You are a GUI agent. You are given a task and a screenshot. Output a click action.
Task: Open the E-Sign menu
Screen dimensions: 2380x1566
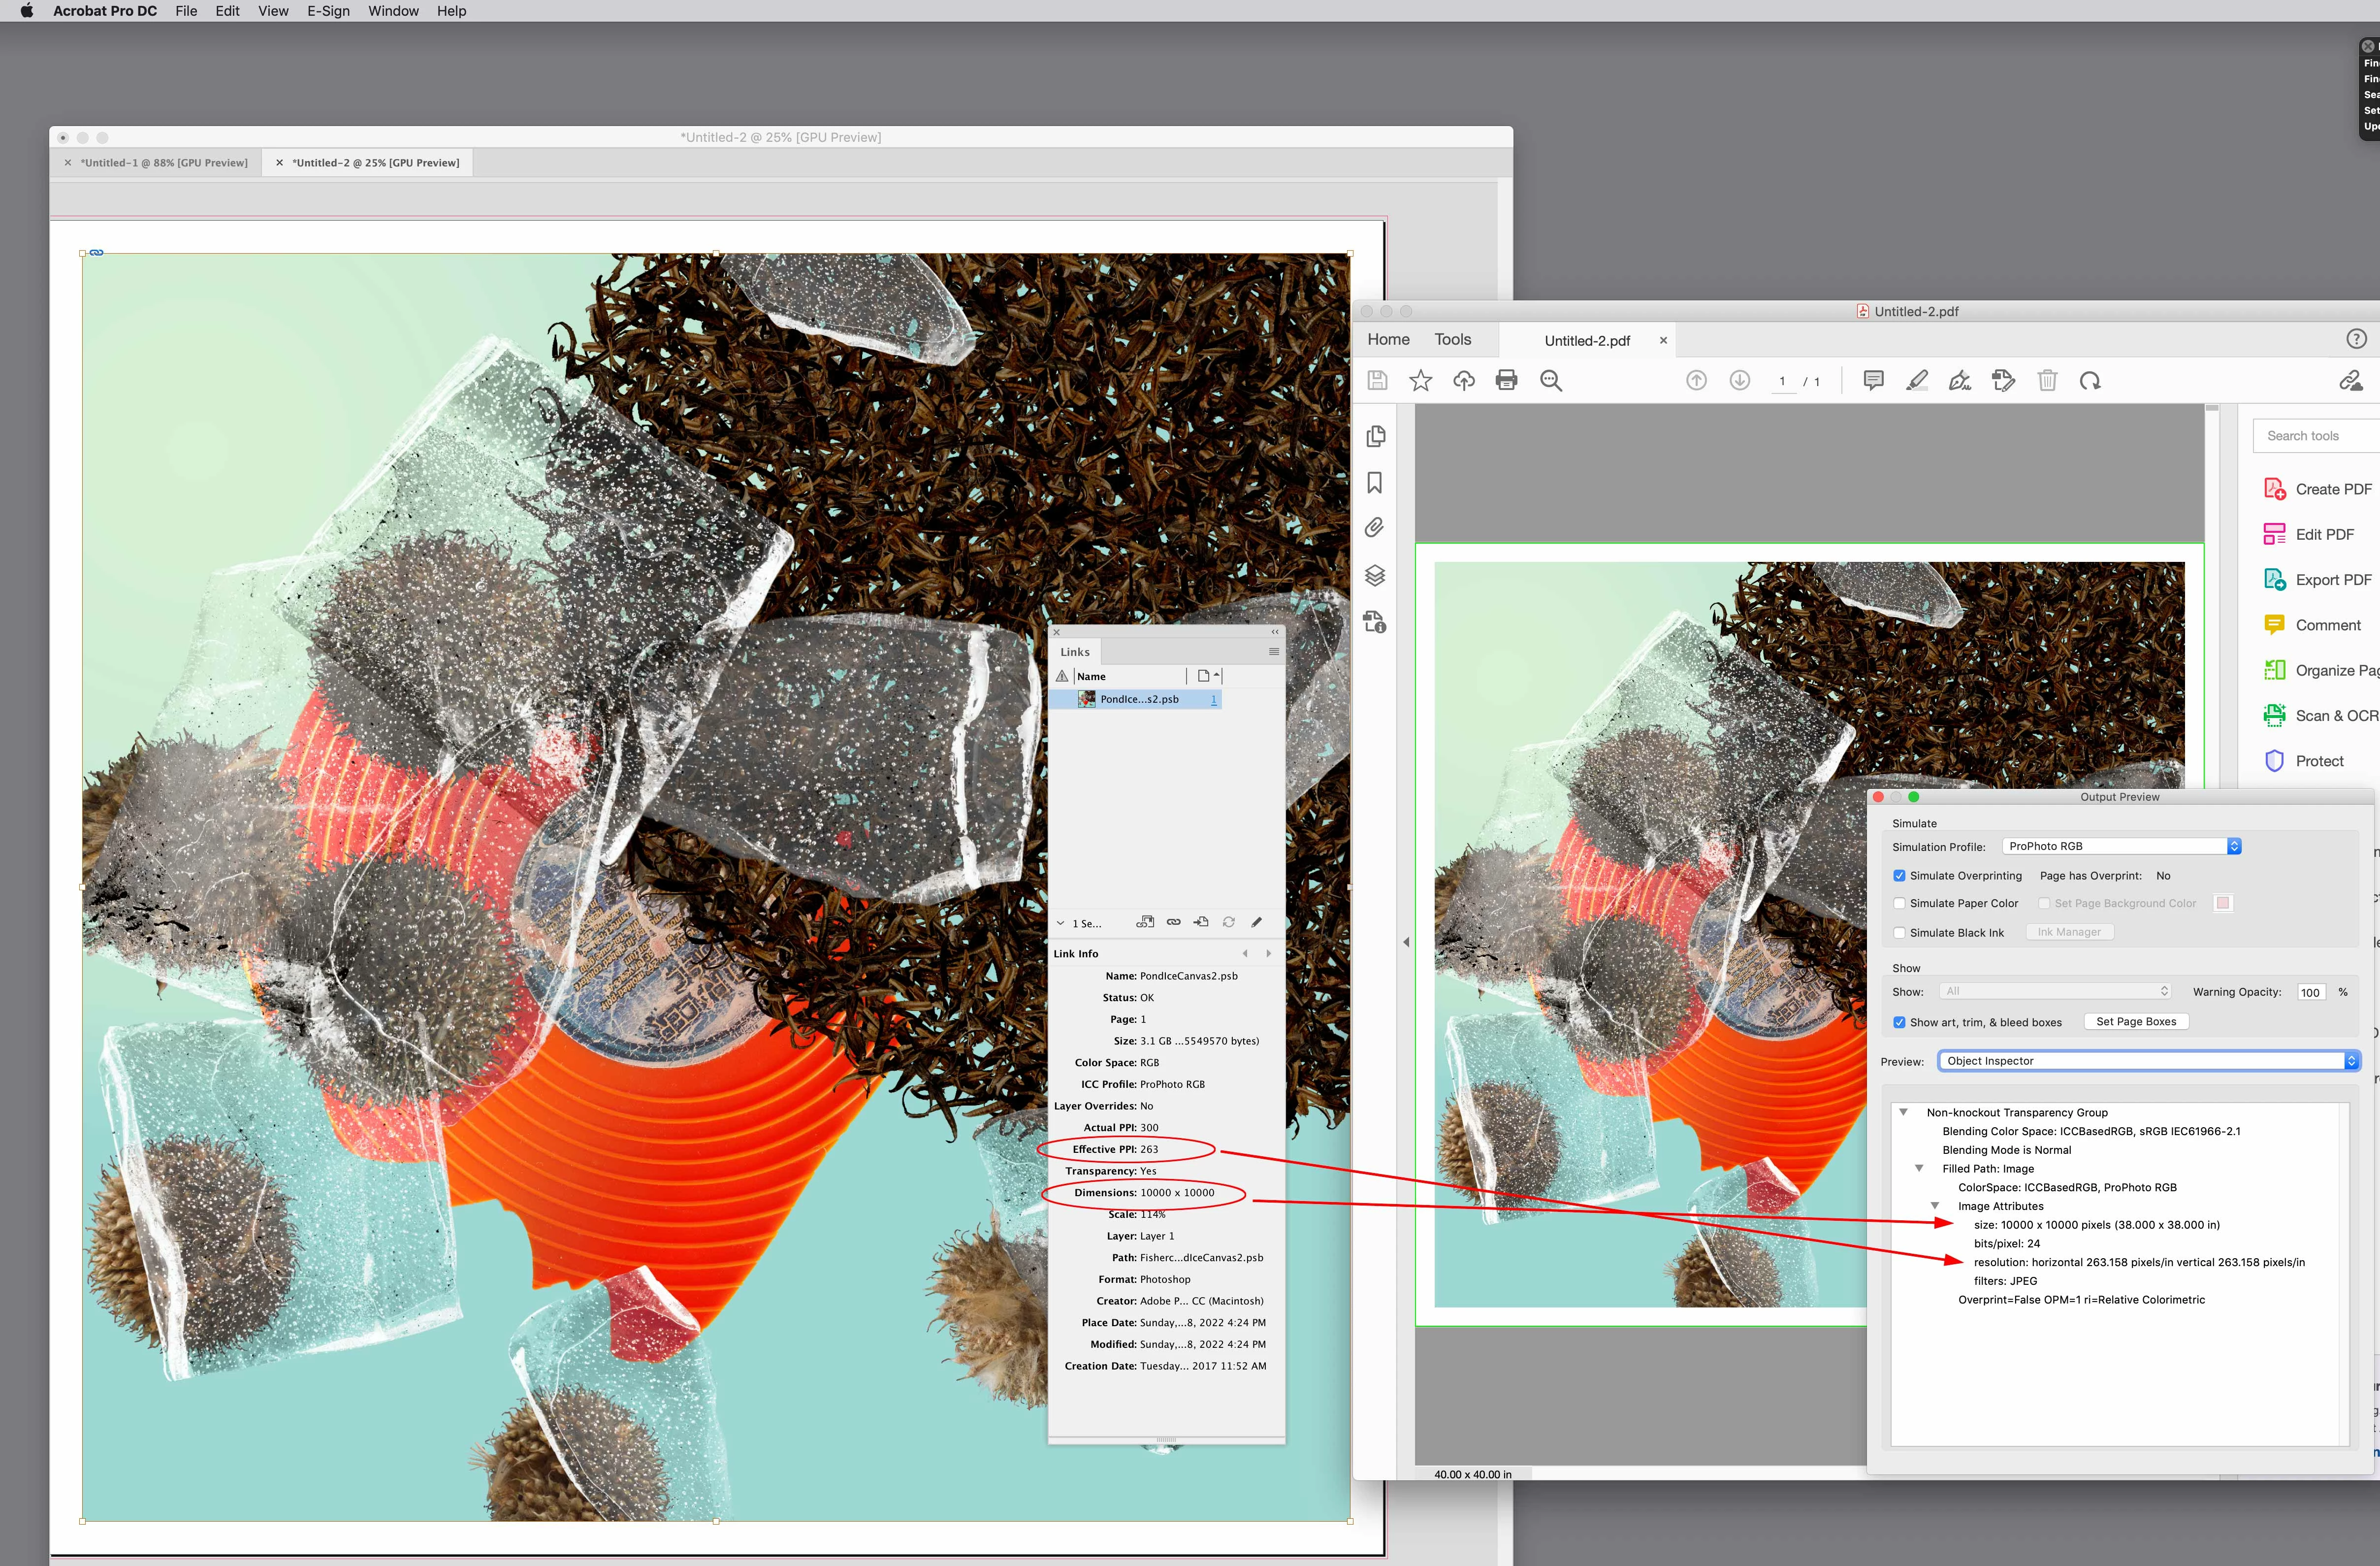[x=328, y=11]
